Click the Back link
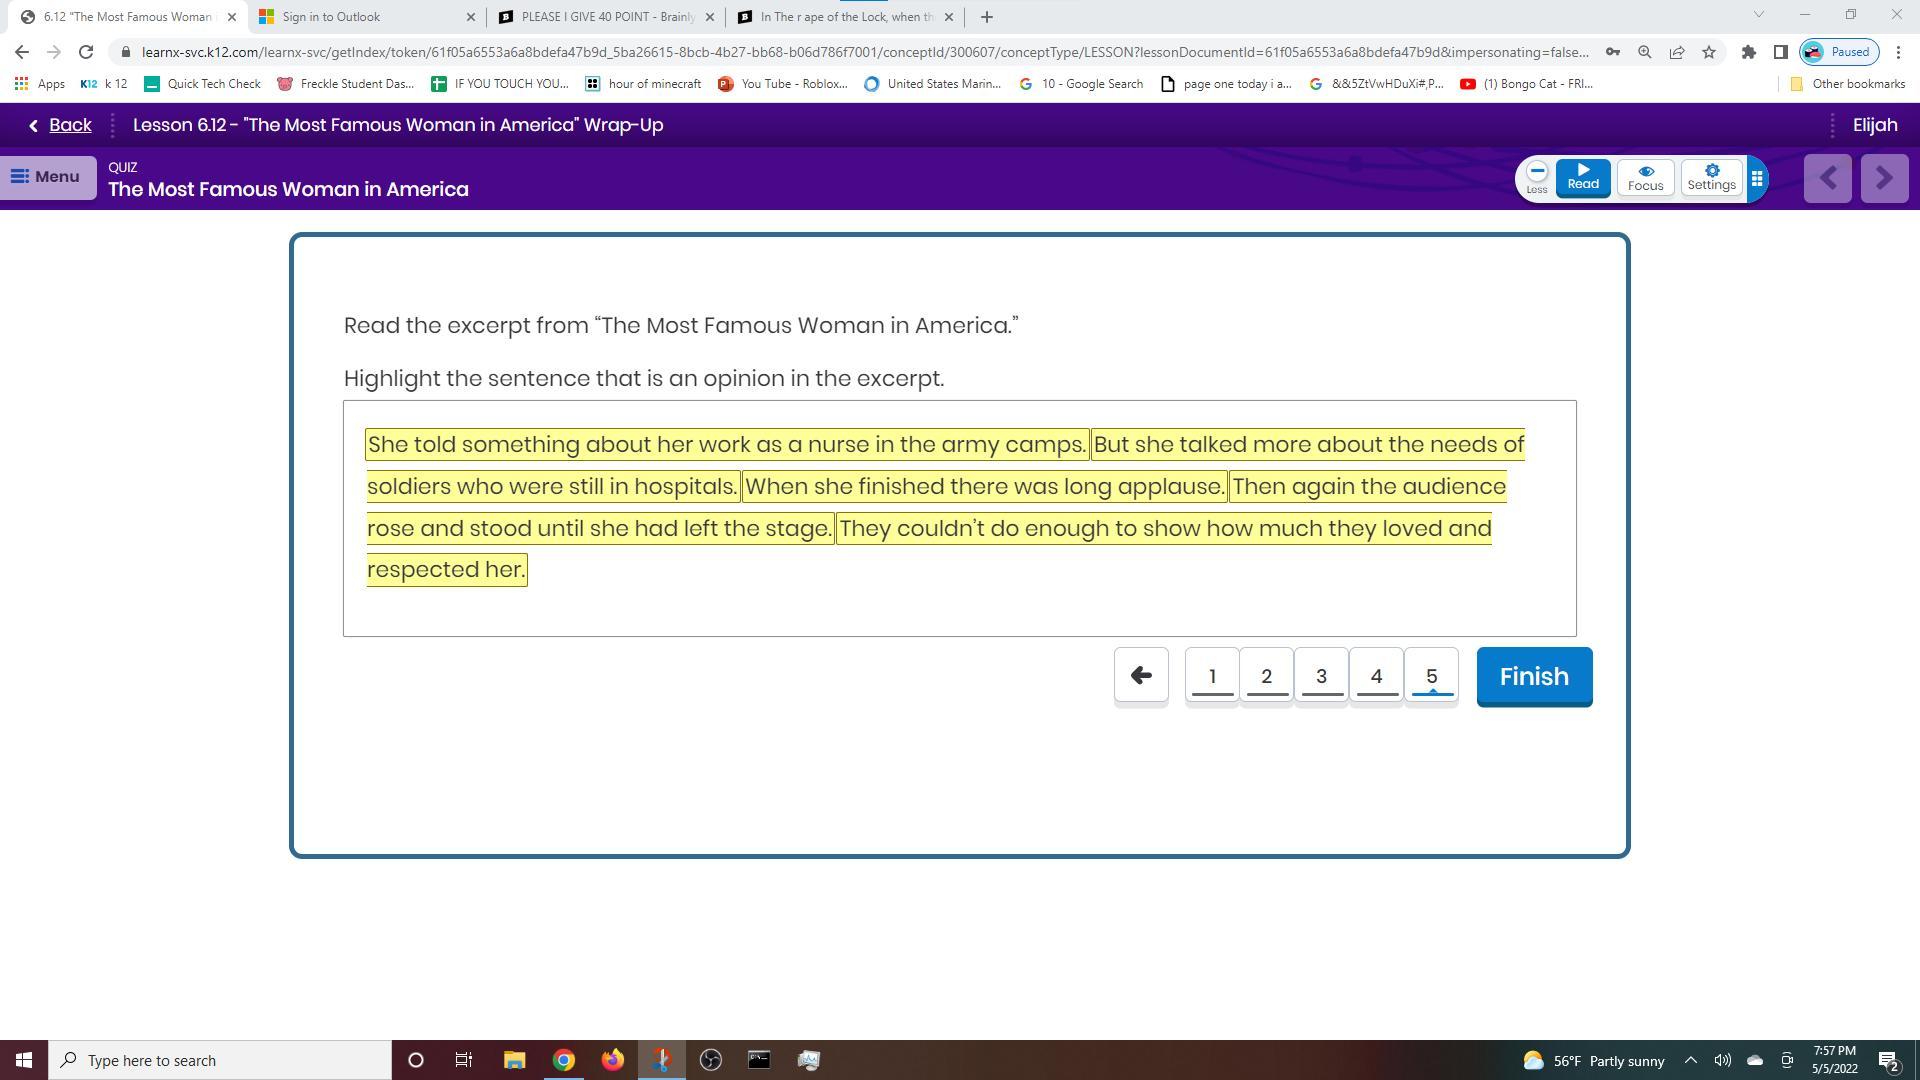This screenshot has width=1920, height=1080. pyautogui.click(x=60, y=125)
